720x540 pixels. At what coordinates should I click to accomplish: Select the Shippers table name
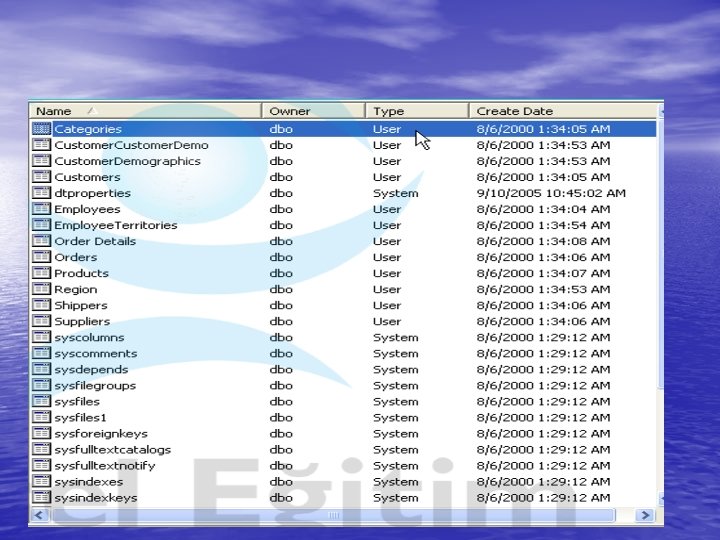click(81, 306)
